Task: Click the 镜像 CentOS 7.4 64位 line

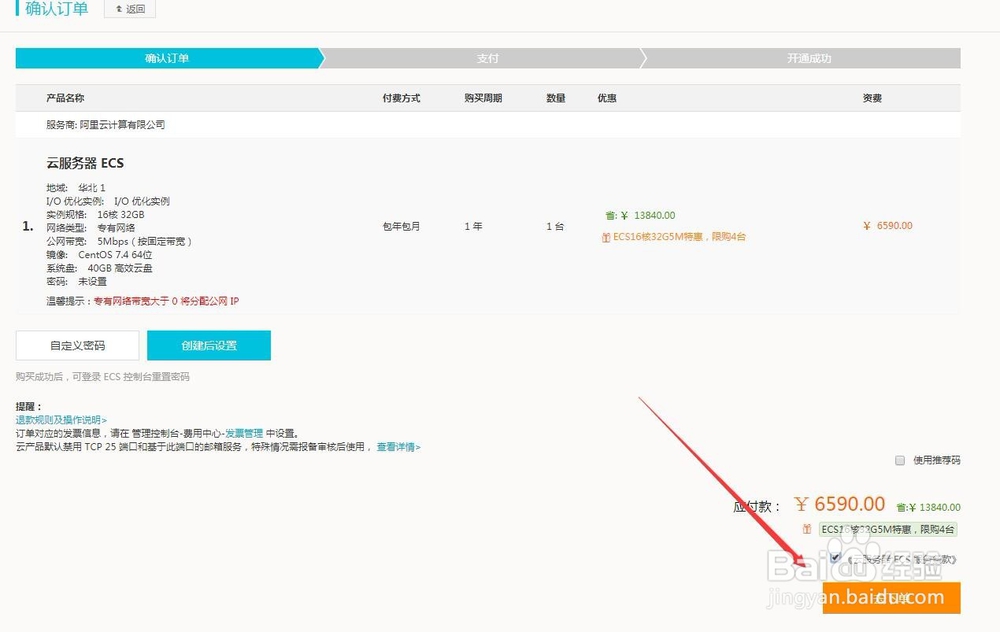Action: pyautogui.click(x=99, y=254)
